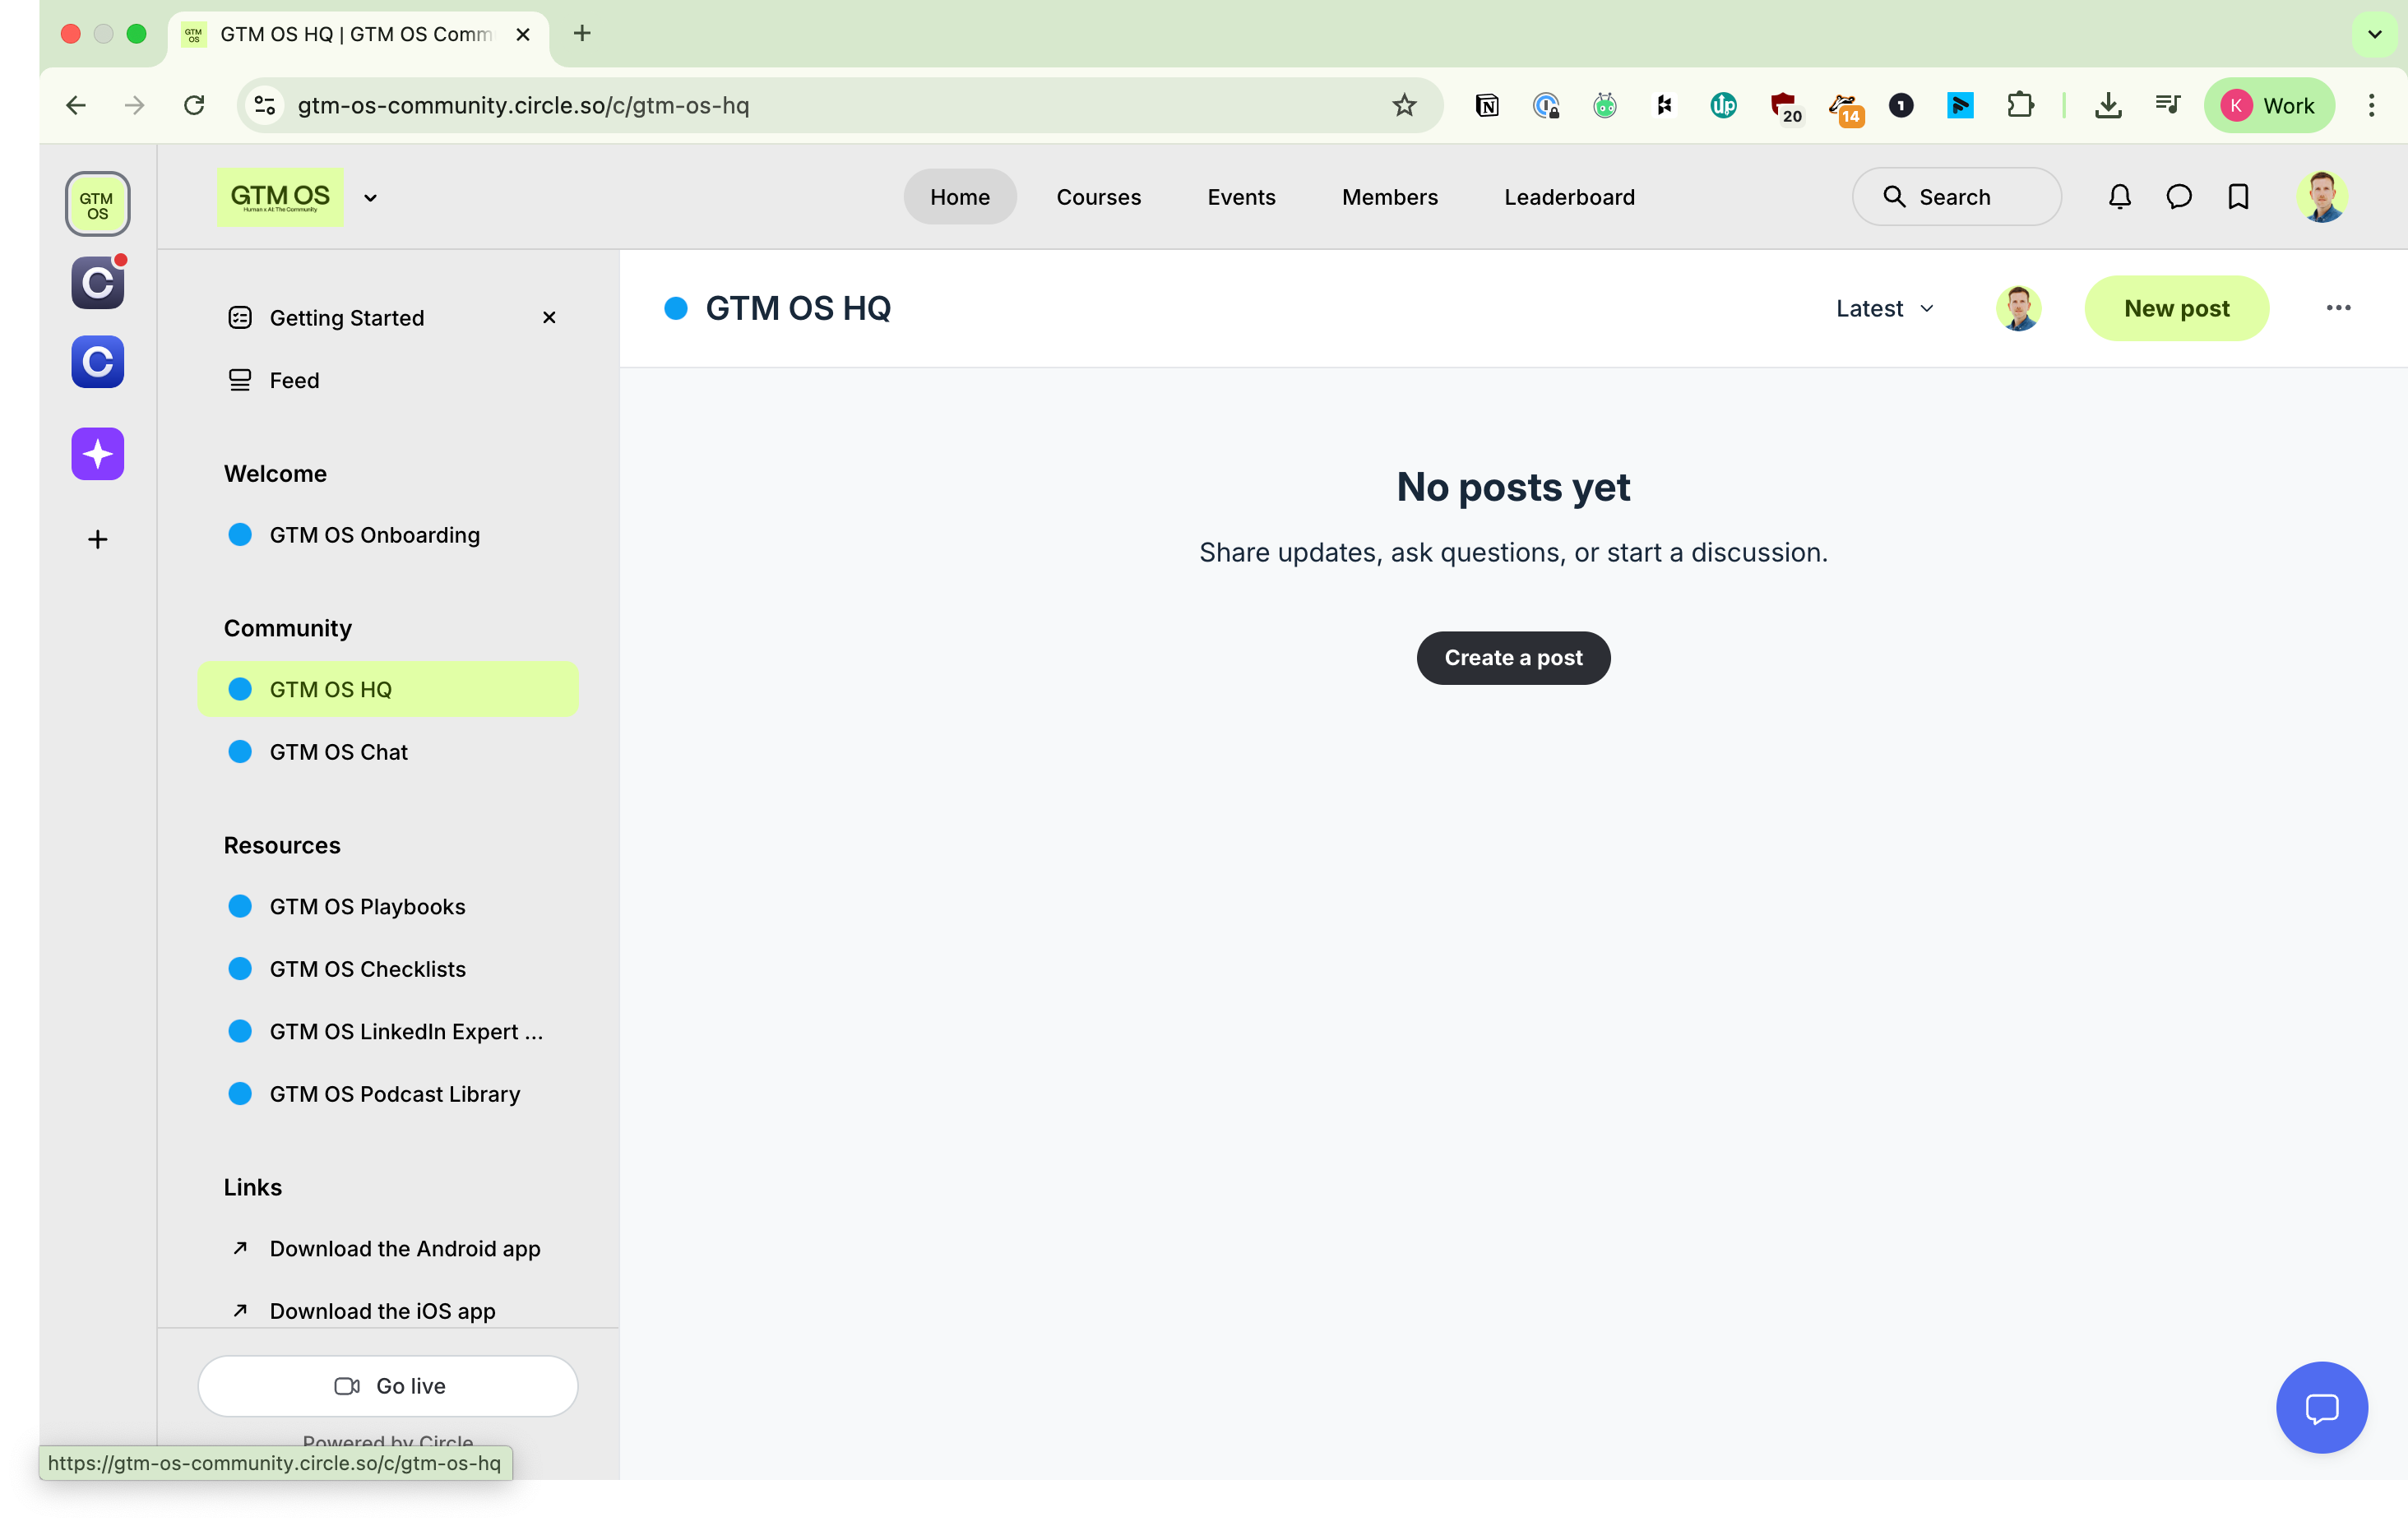Click the purple sparkle AI icon
The width and height of the screenshot is (2408, 1526).
97,454
